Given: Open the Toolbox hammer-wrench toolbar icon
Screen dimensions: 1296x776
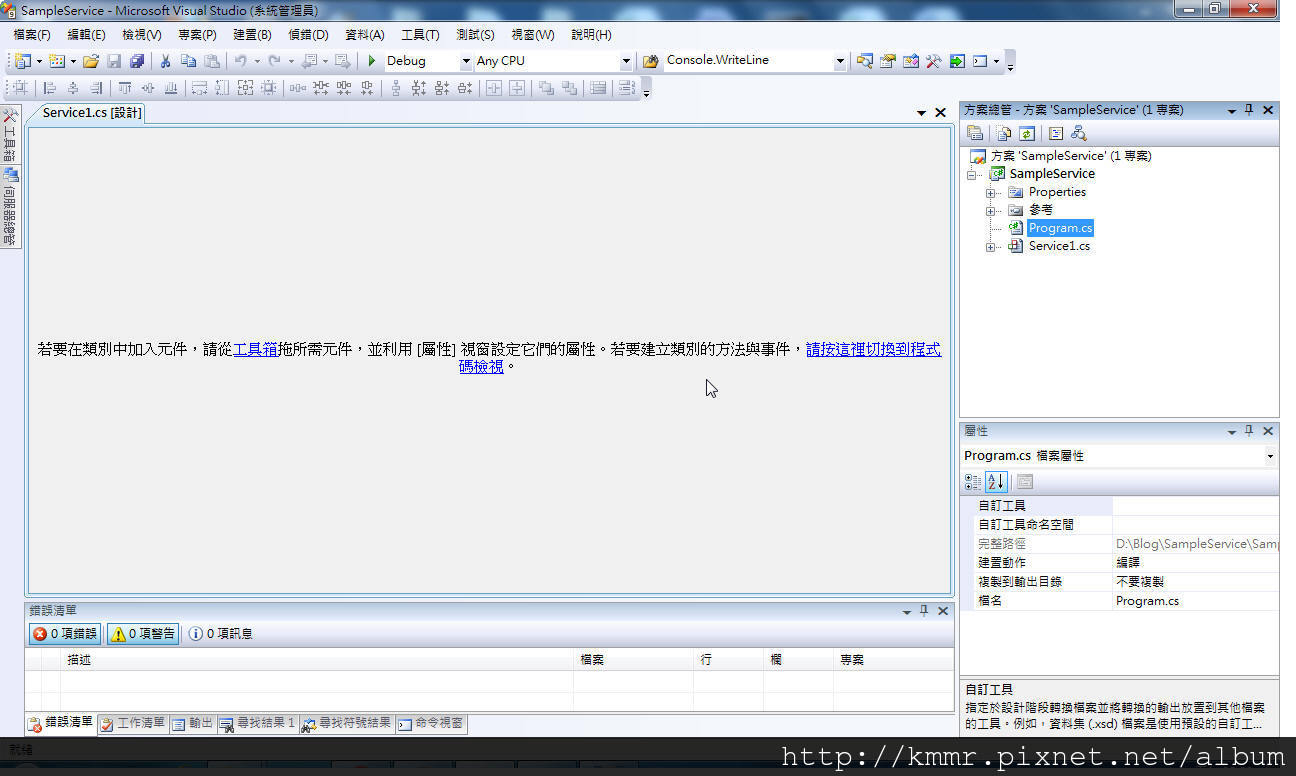Looking at the screenshot, I should point(934,61).
